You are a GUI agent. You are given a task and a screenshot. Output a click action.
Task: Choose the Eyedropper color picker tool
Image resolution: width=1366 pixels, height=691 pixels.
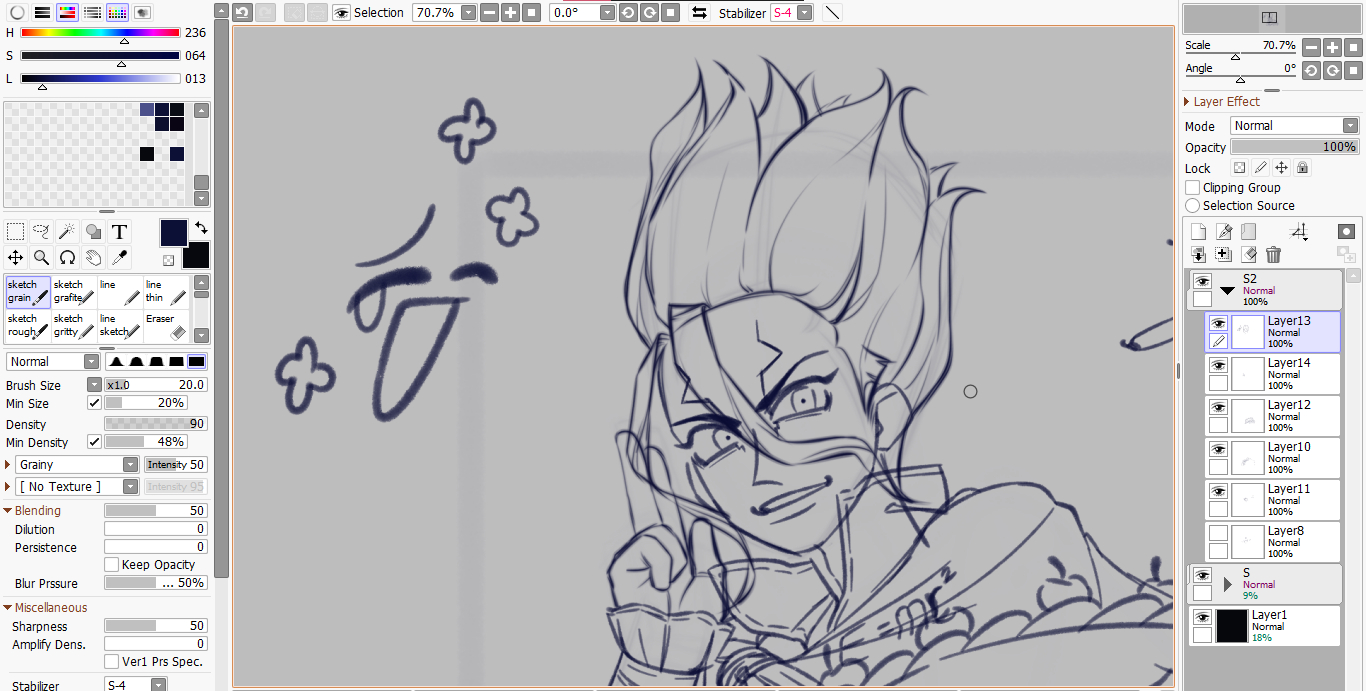coord(119,258)
